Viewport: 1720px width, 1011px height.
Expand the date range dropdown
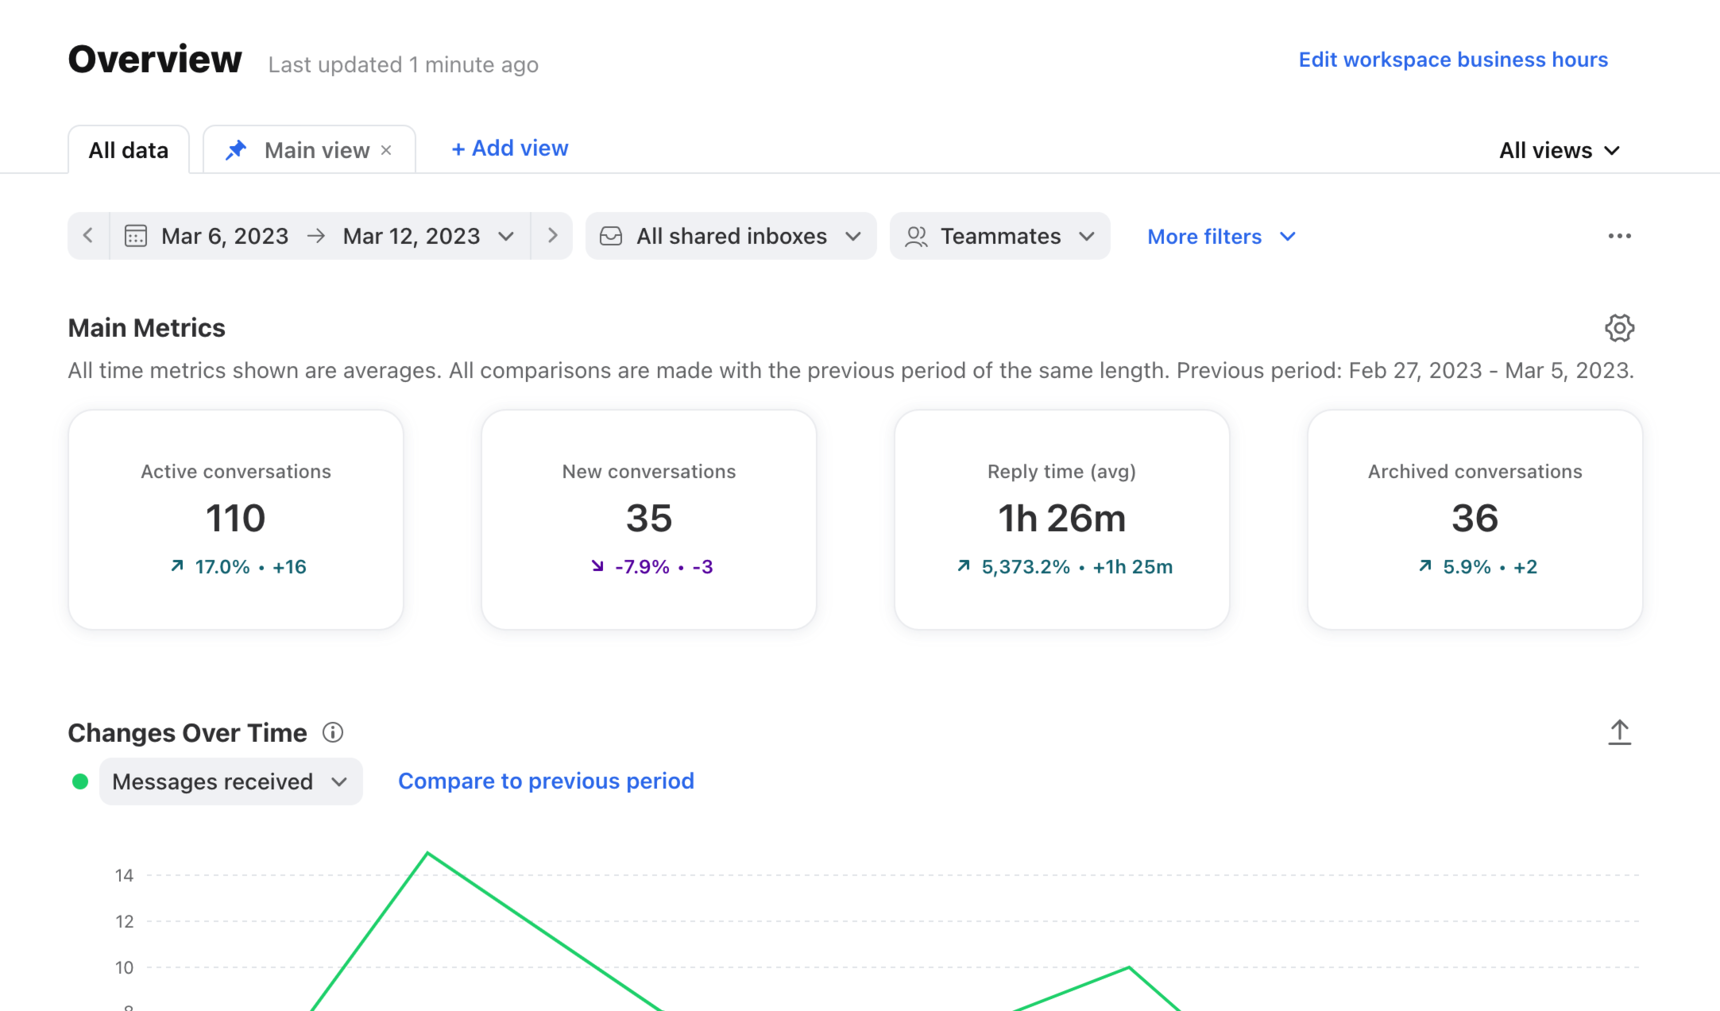click(x=506, y=236)
